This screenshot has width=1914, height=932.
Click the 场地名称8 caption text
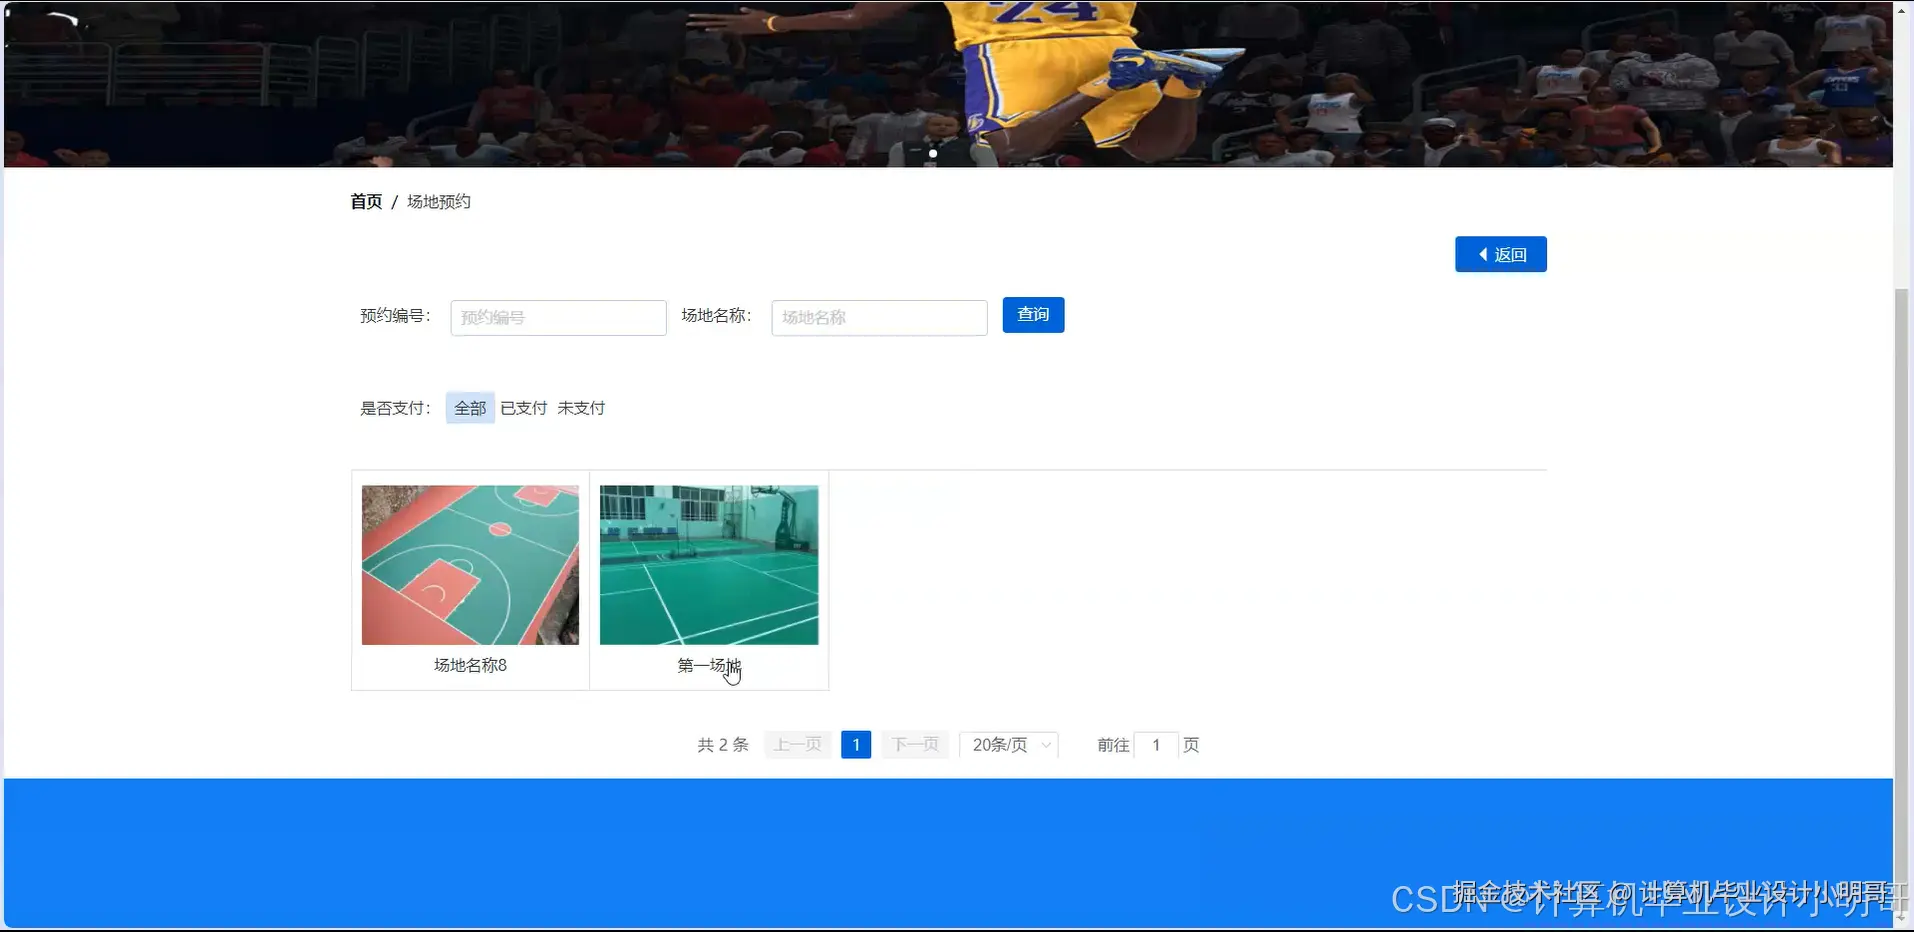(x=470, y=665)
